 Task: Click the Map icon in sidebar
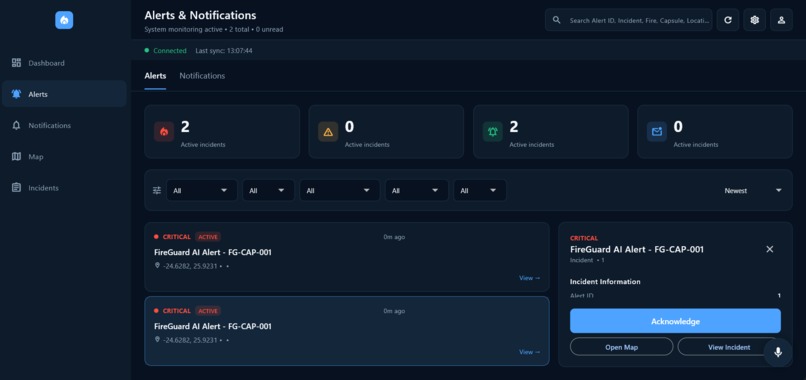click(16, 157)
